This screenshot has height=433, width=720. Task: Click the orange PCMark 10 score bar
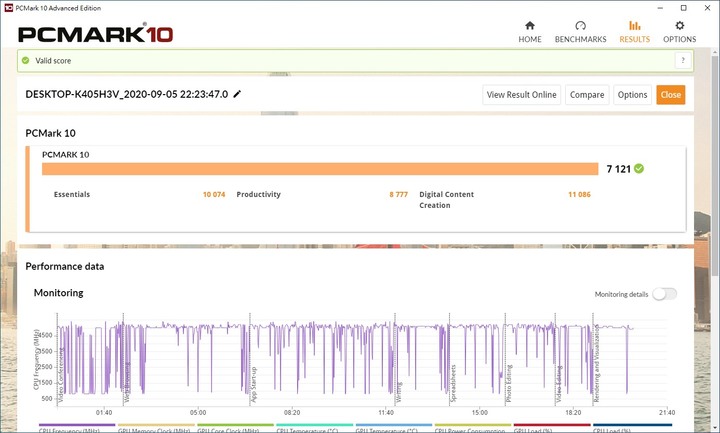pos(320,169)
